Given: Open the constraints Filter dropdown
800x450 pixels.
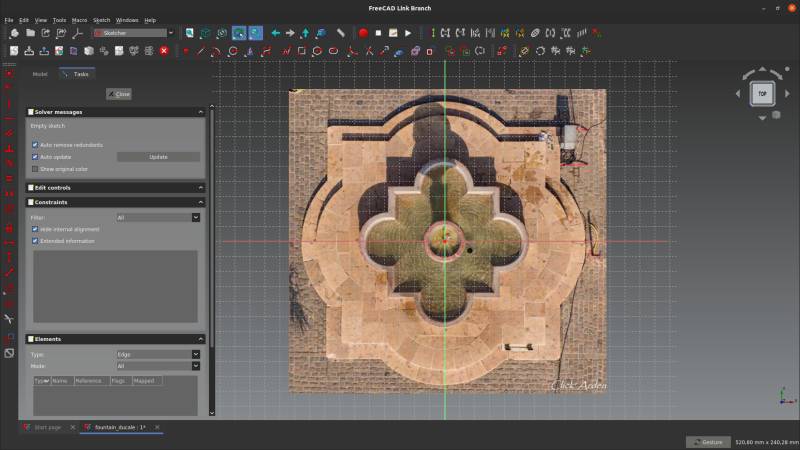Looking at the screenshot, I should 158,217.
